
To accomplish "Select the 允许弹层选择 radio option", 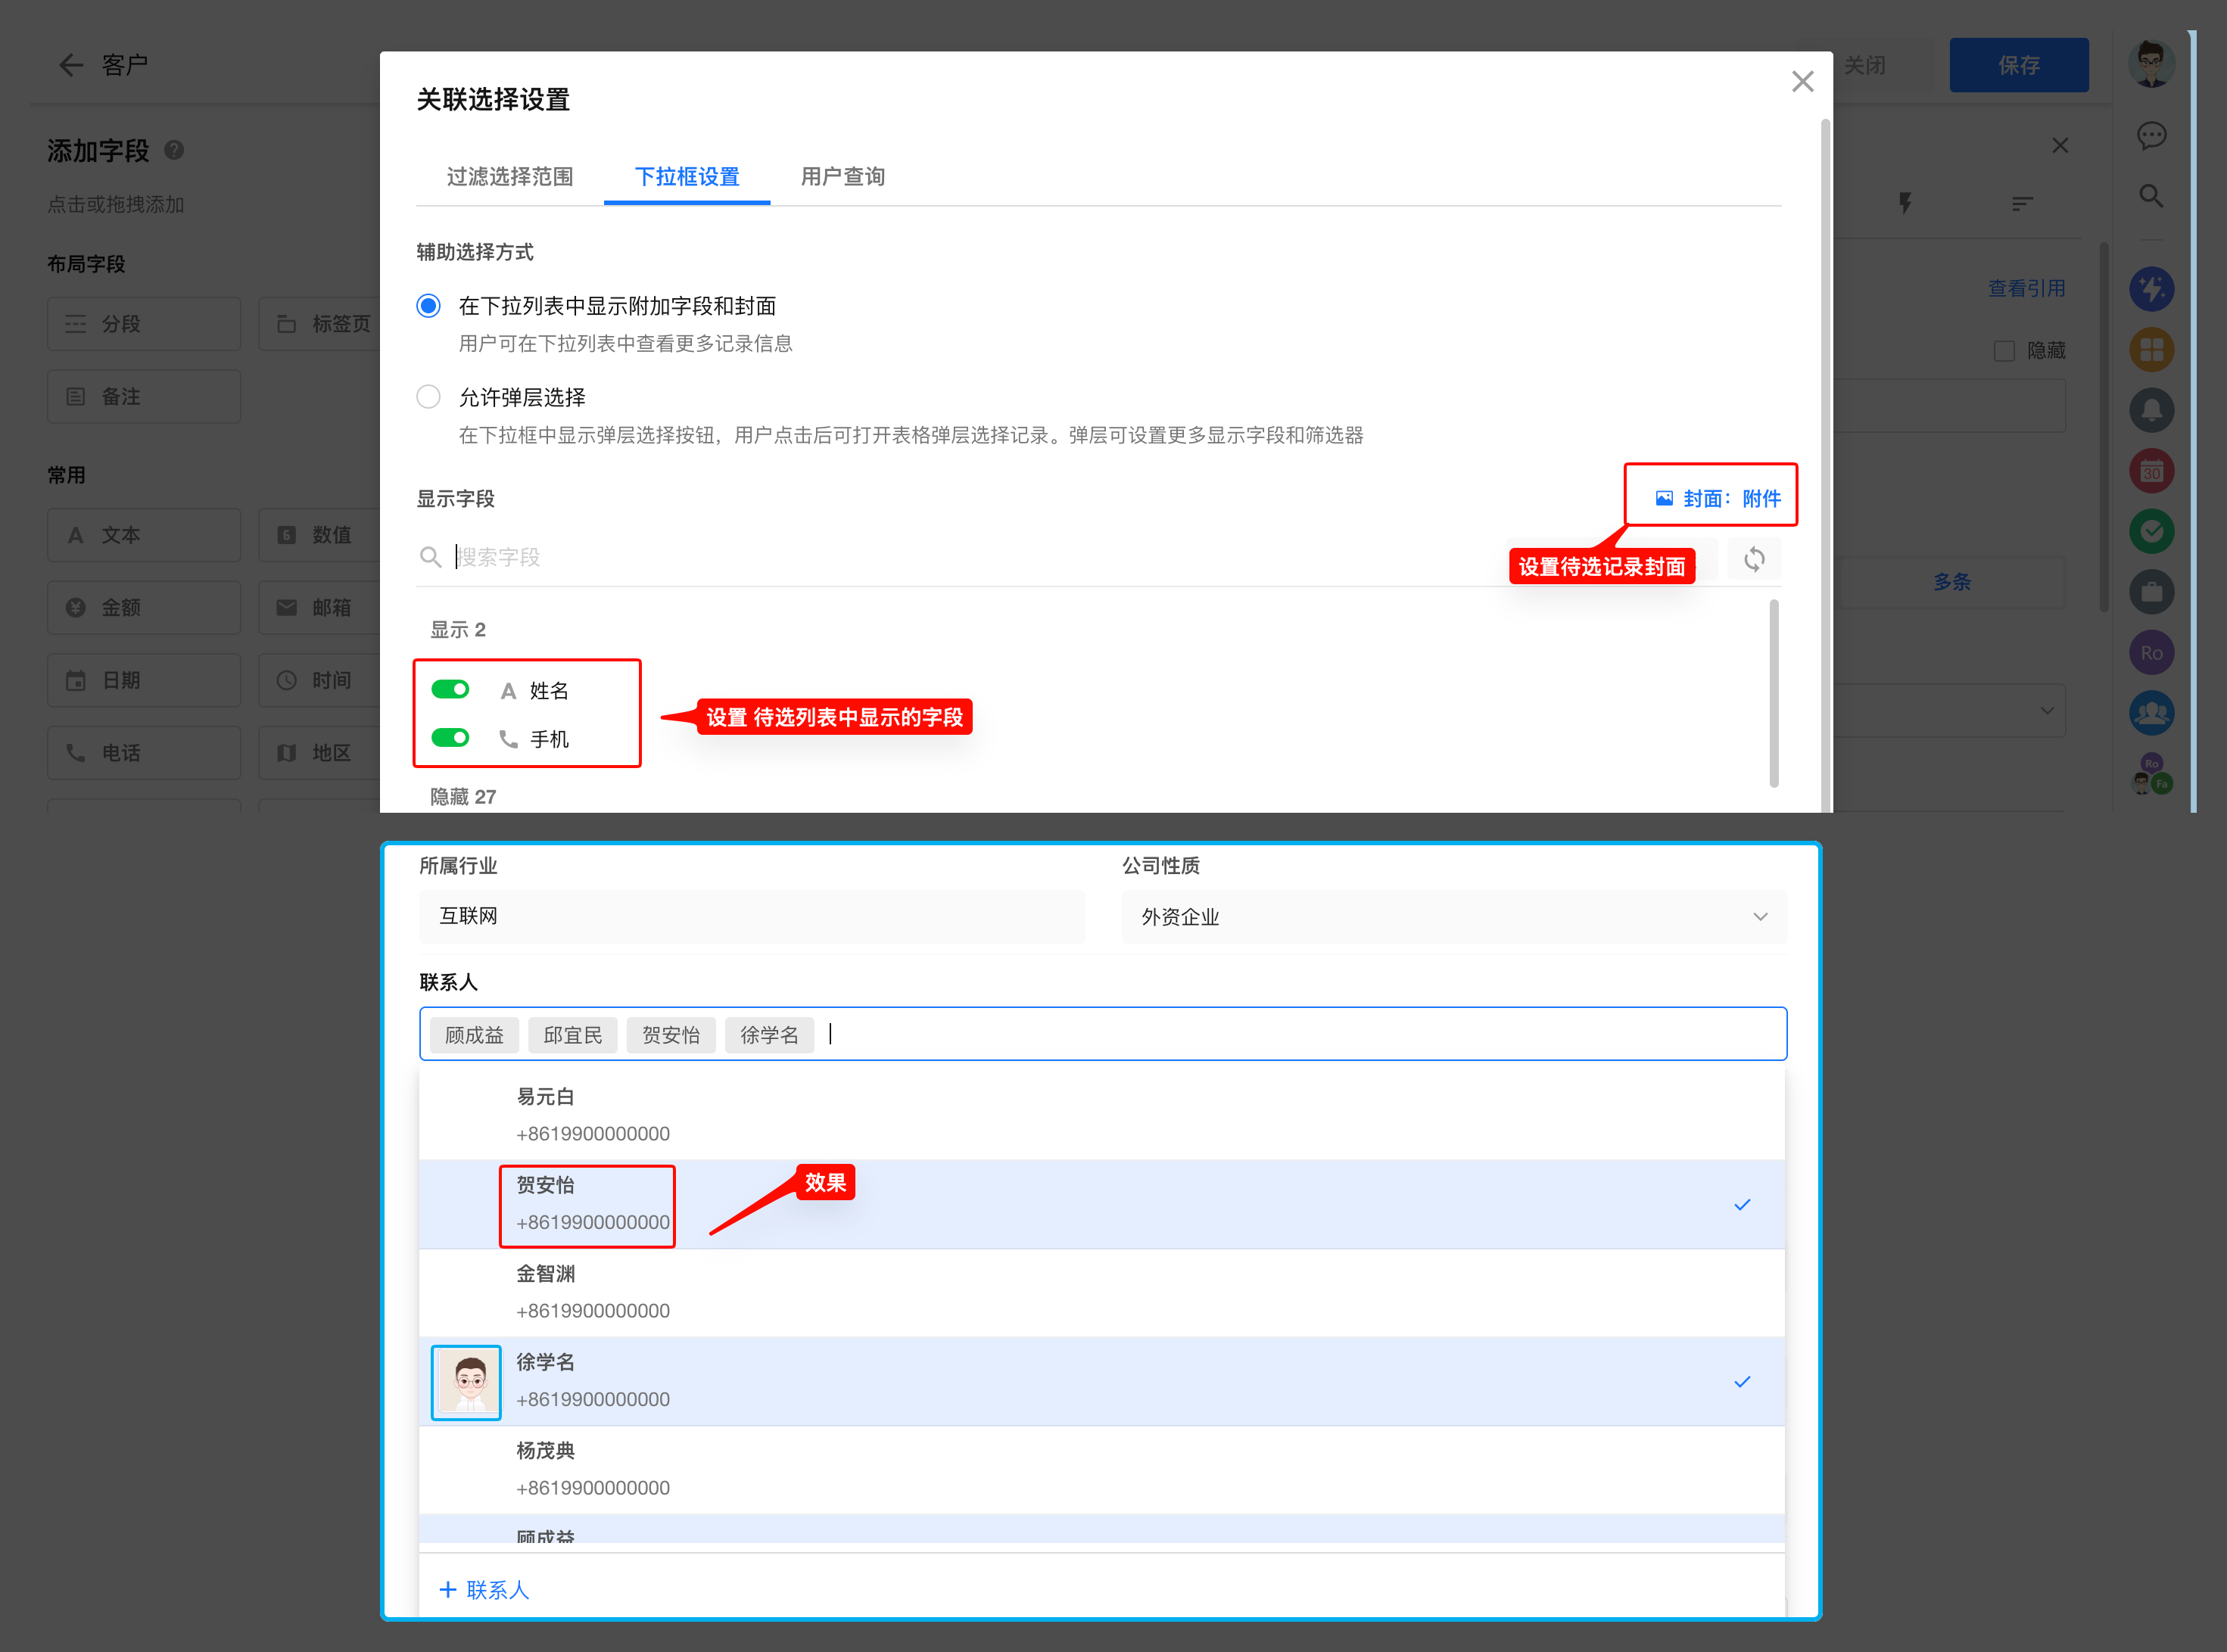I will (428, 397).
